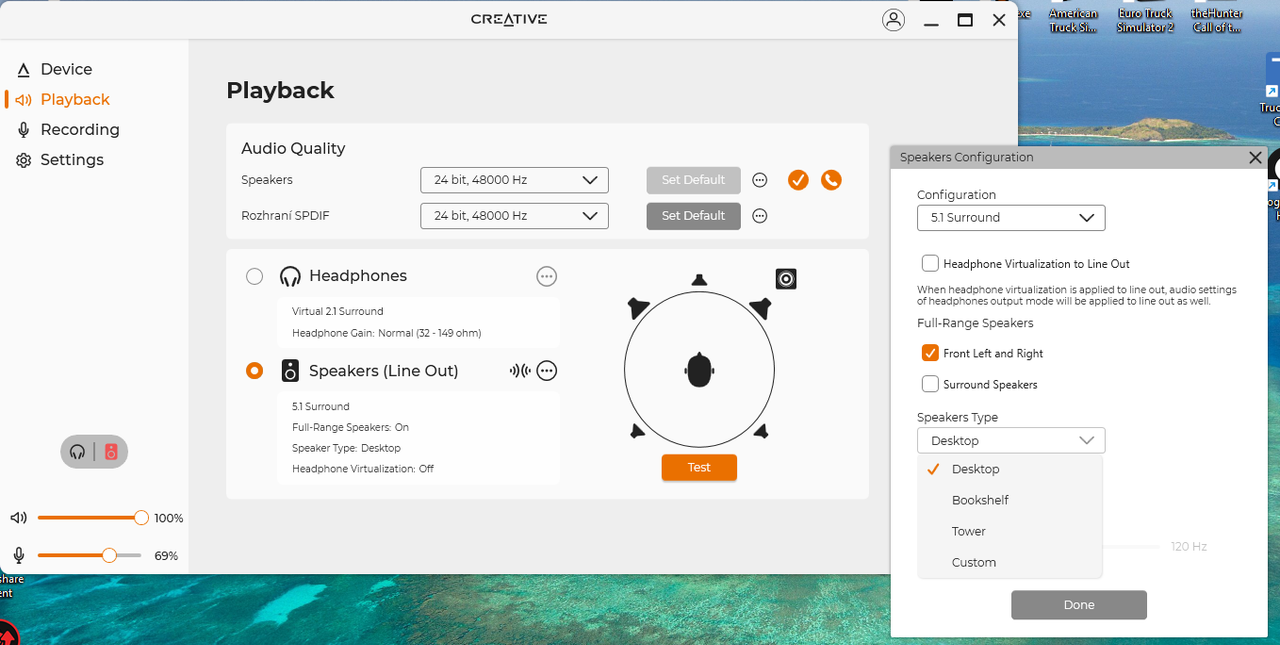
Task: Switch output to speakers in quick toggle
Action: tap(111, 452)
